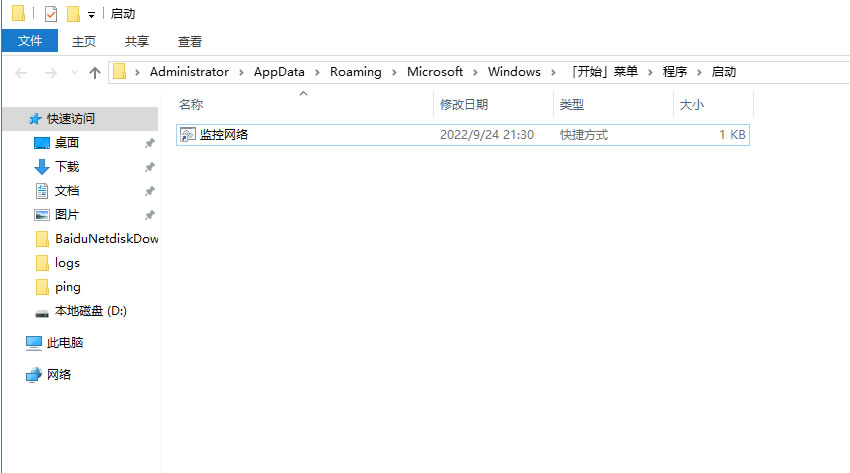Viewport: 850px width, 473px height.
Task: Click the folder icon at title bar left
Action: coord(18,13)
